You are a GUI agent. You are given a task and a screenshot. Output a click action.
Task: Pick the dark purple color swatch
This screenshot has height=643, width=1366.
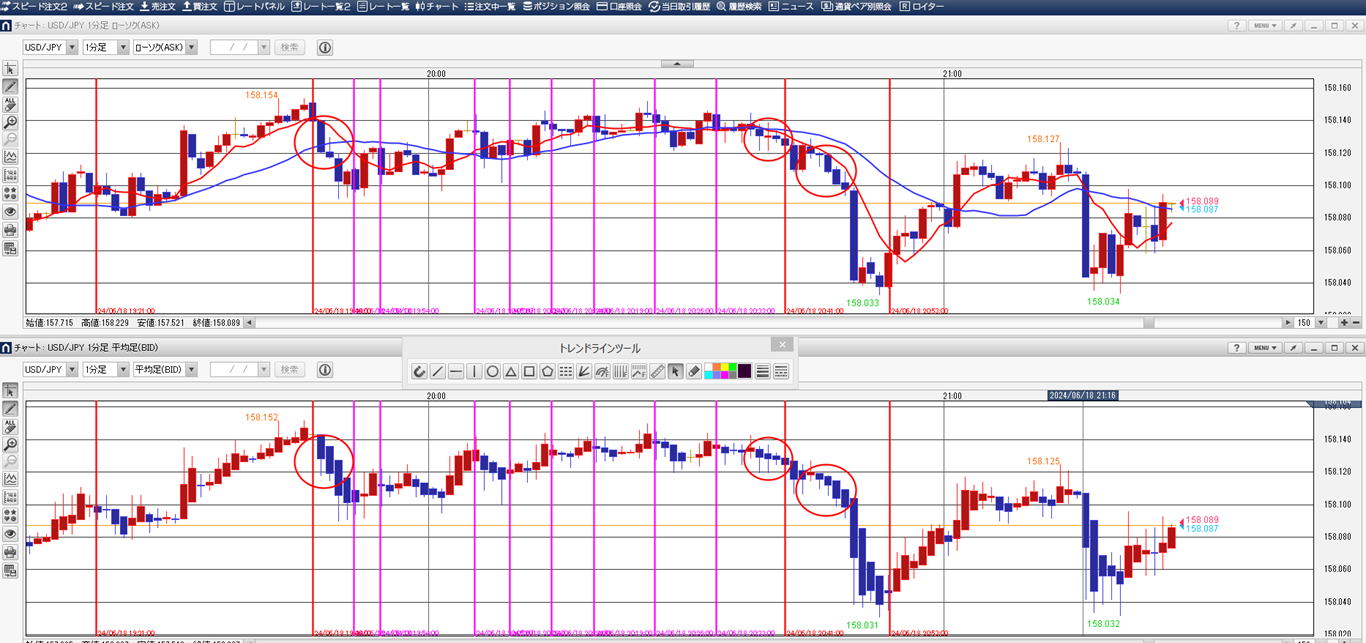coord(745,371)
